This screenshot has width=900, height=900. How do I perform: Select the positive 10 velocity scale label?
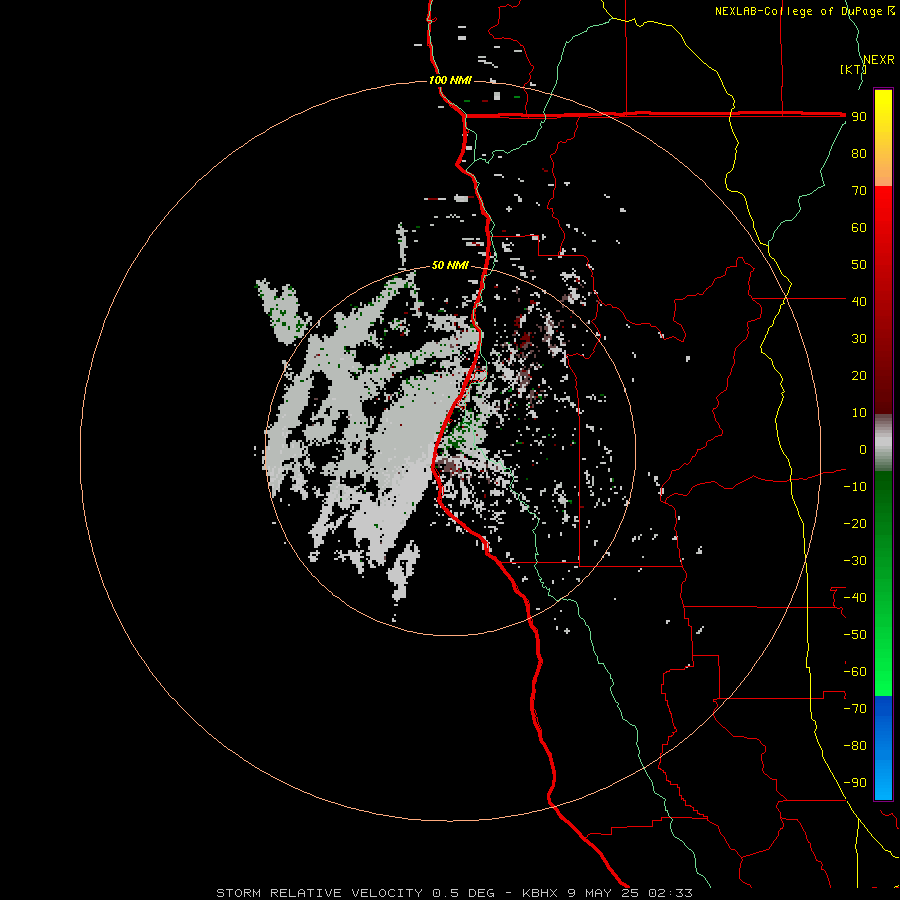pos(859,413)
